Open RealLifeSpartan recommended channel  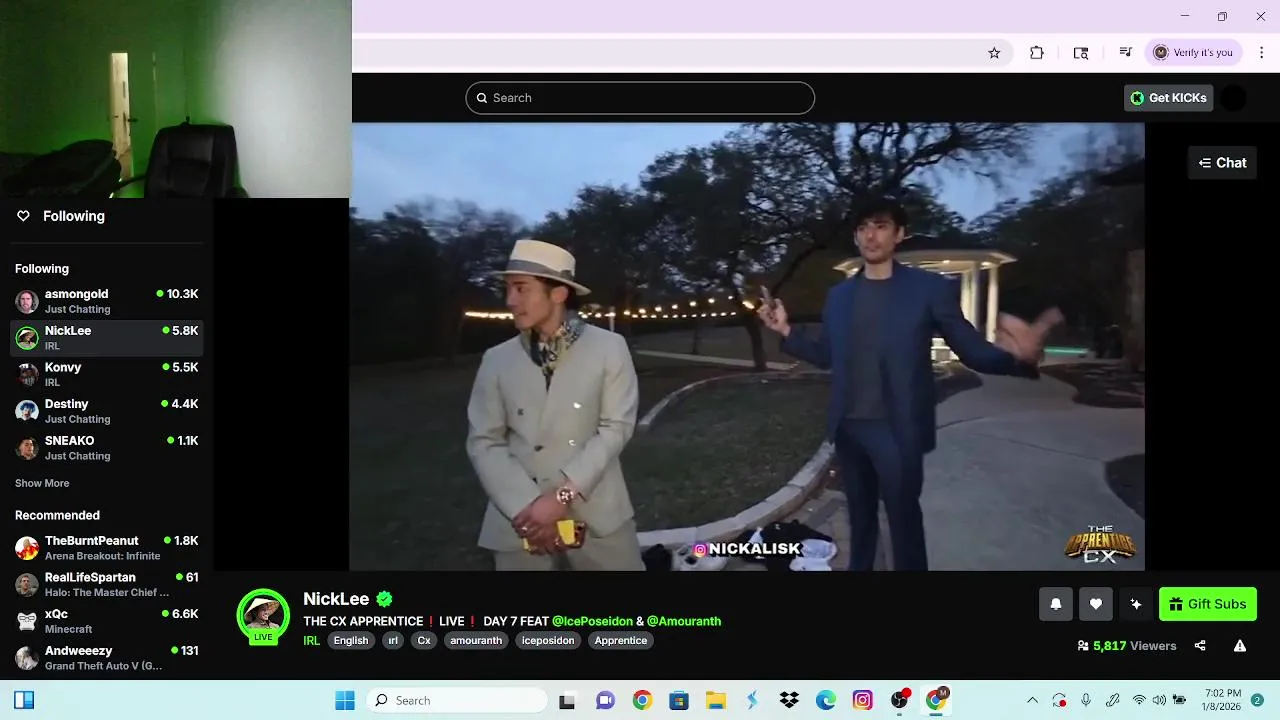tap(107, 584)
